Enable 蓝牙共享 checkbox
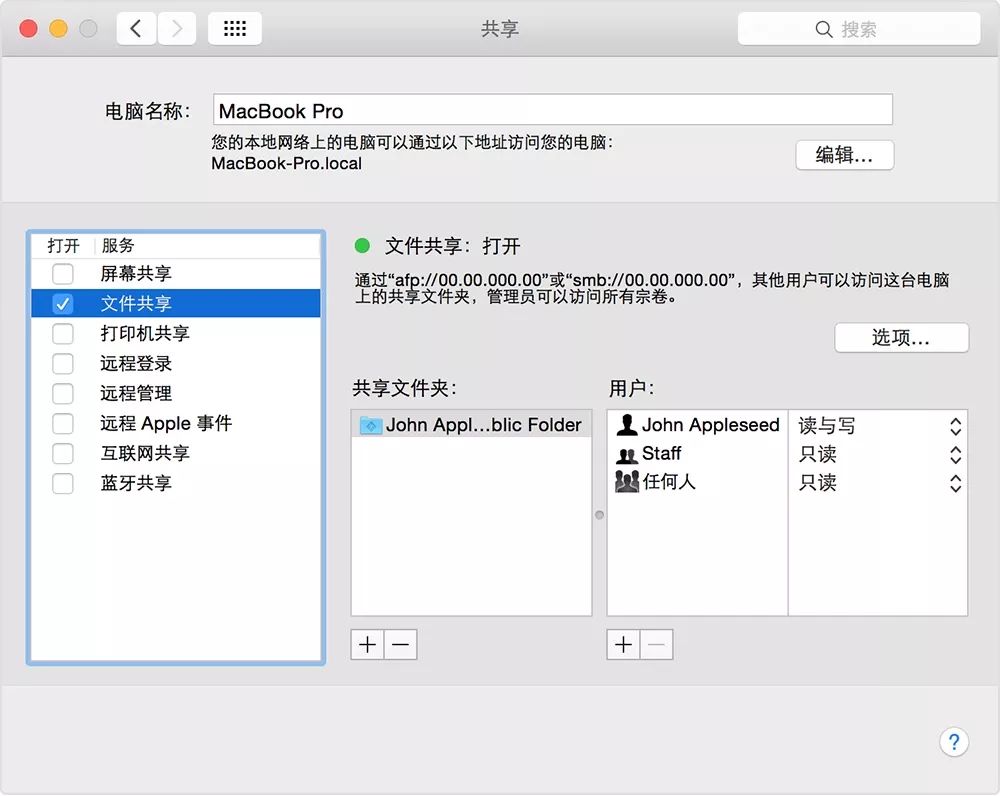 62,483
